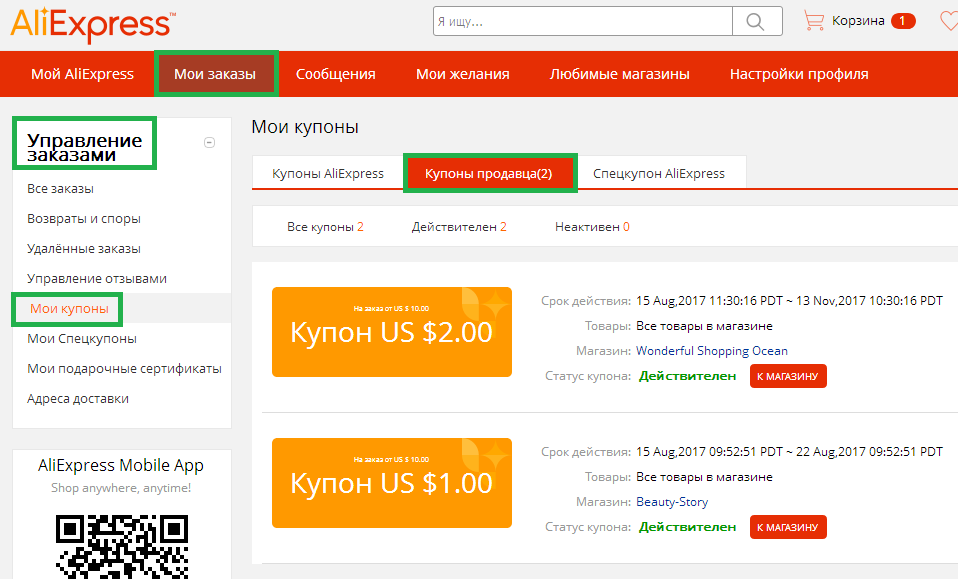This screenshot has width=958, height=579.
Task: Click the Mobile App QR code
Action: point(122,545)
